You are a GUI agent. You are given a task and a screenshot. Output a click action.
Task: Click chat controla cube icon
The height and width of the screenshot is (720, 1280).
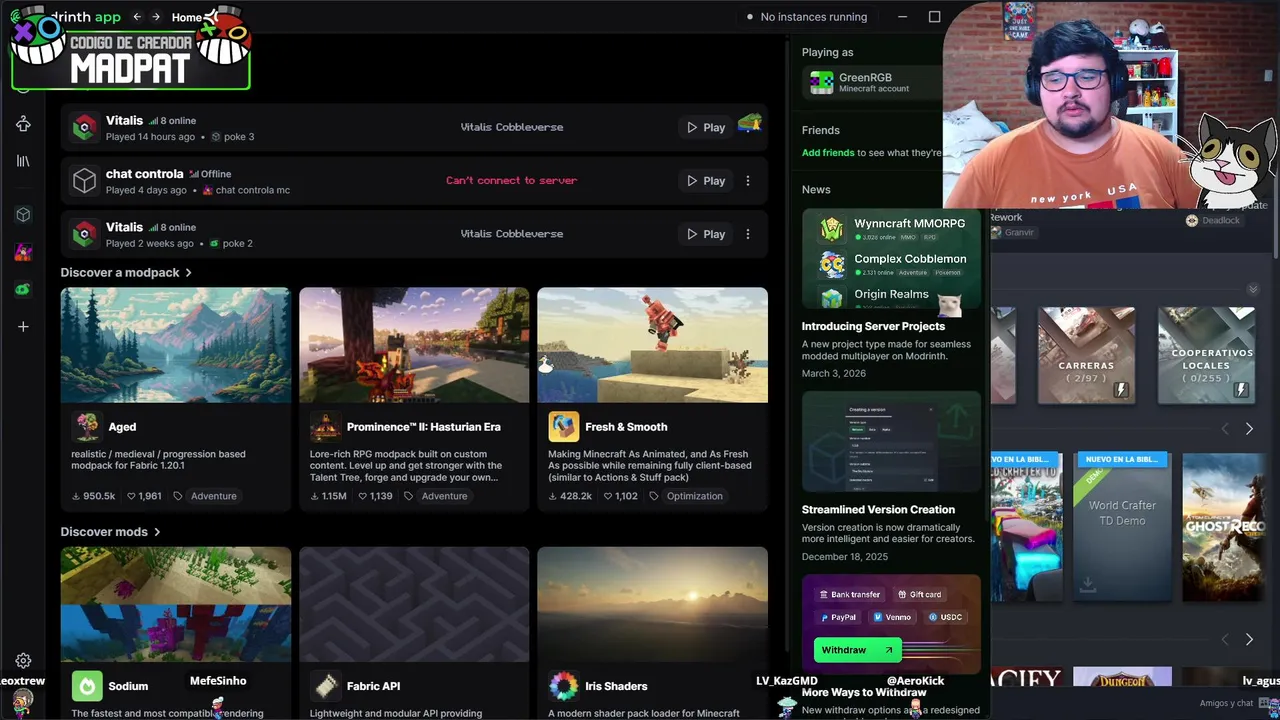(x=84, y=180)
